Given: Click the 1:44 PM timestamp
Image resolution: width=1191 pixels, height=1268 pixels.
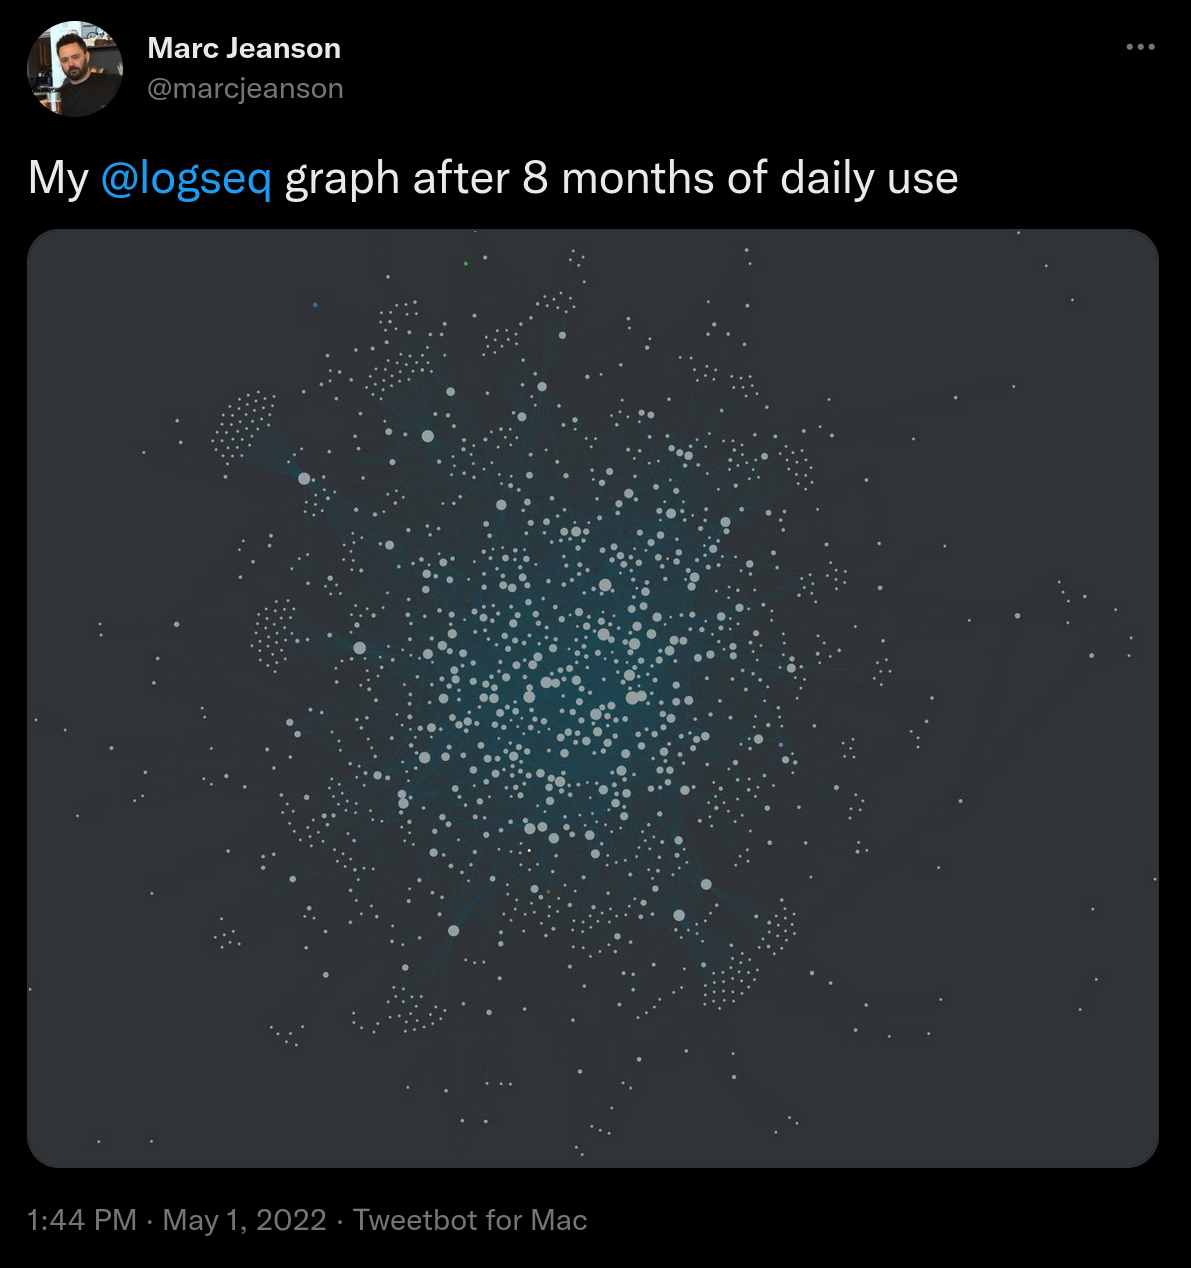Looking at the screenshot, I should [82, 1220].
